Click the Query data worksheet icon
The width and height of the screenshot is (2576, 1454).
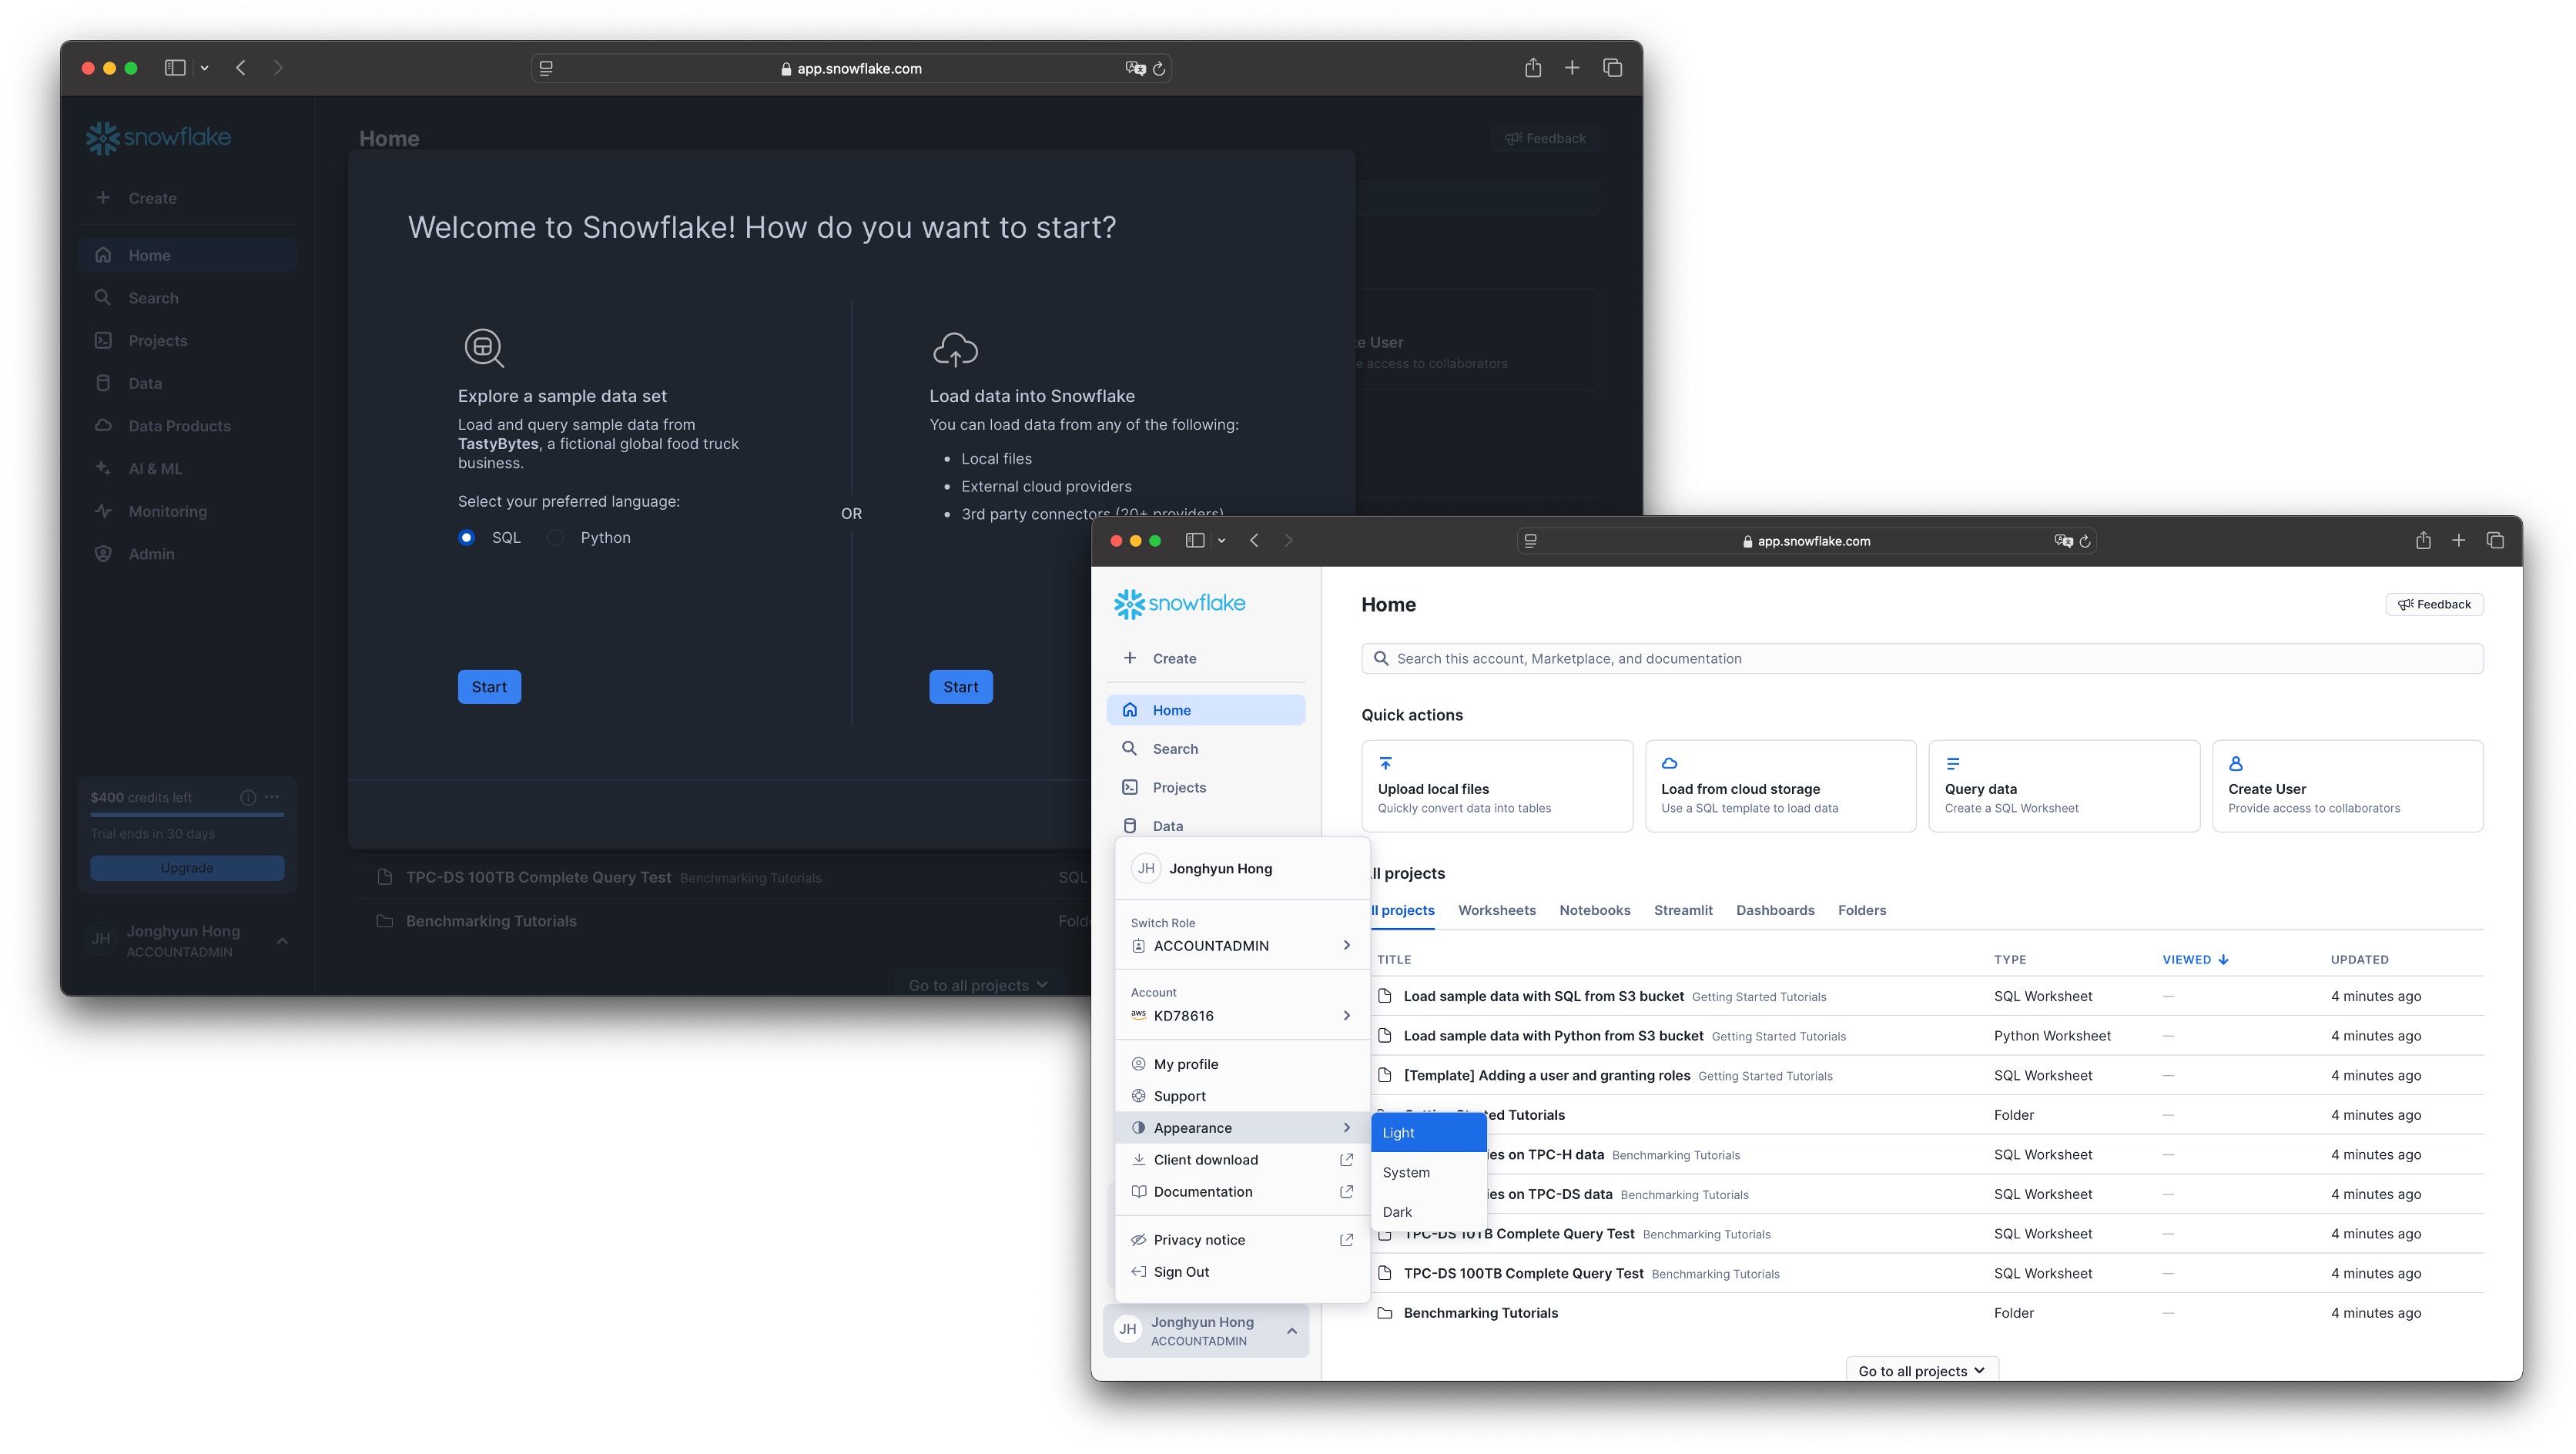(1952, 763)
